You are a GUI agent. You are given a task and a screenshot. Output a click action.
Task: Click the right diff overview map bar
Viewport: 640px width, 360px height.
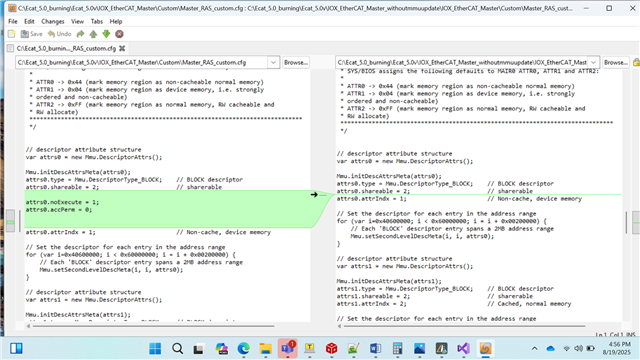(636, 222)
